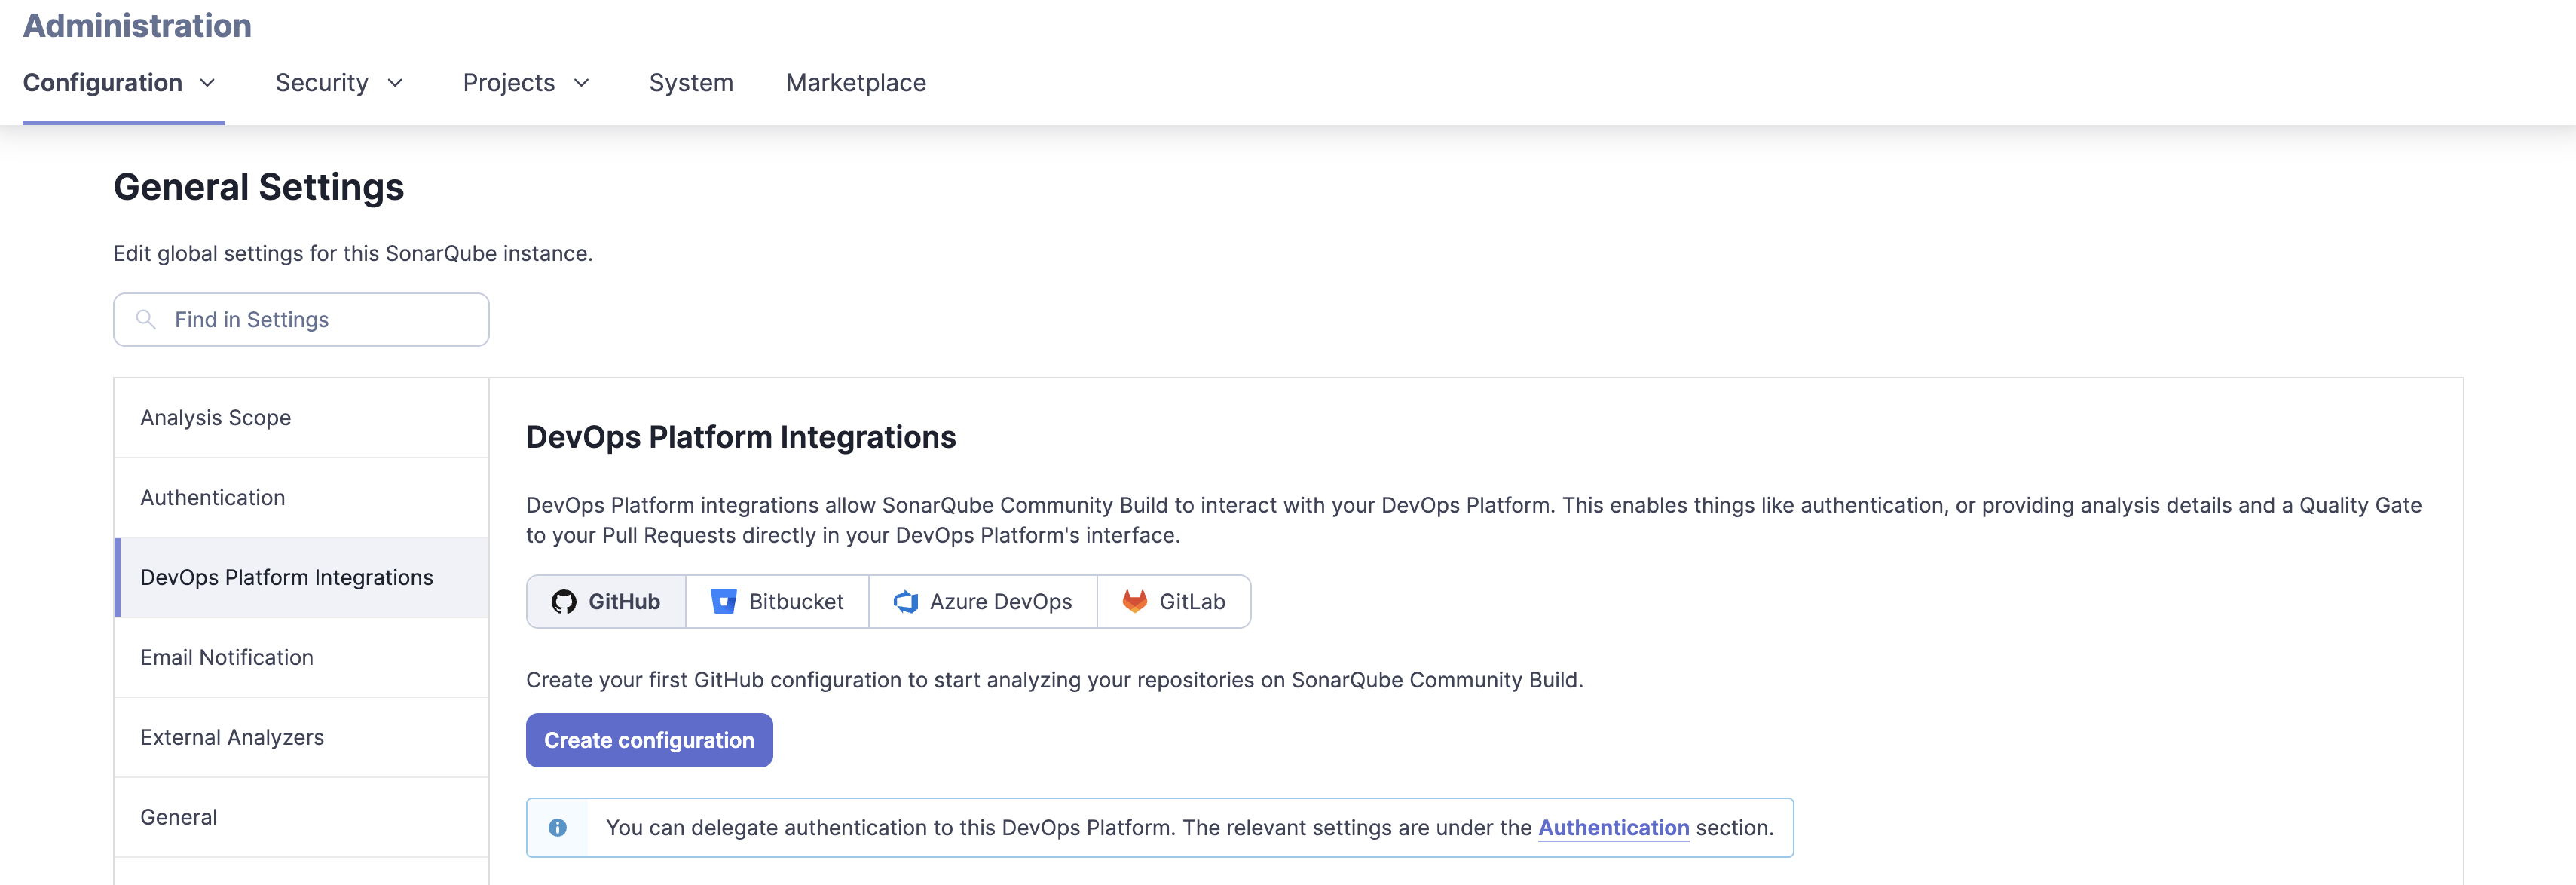Select Analysis Scope in the sidebar
Screen dimensions: 2576x885
(215, 417)
